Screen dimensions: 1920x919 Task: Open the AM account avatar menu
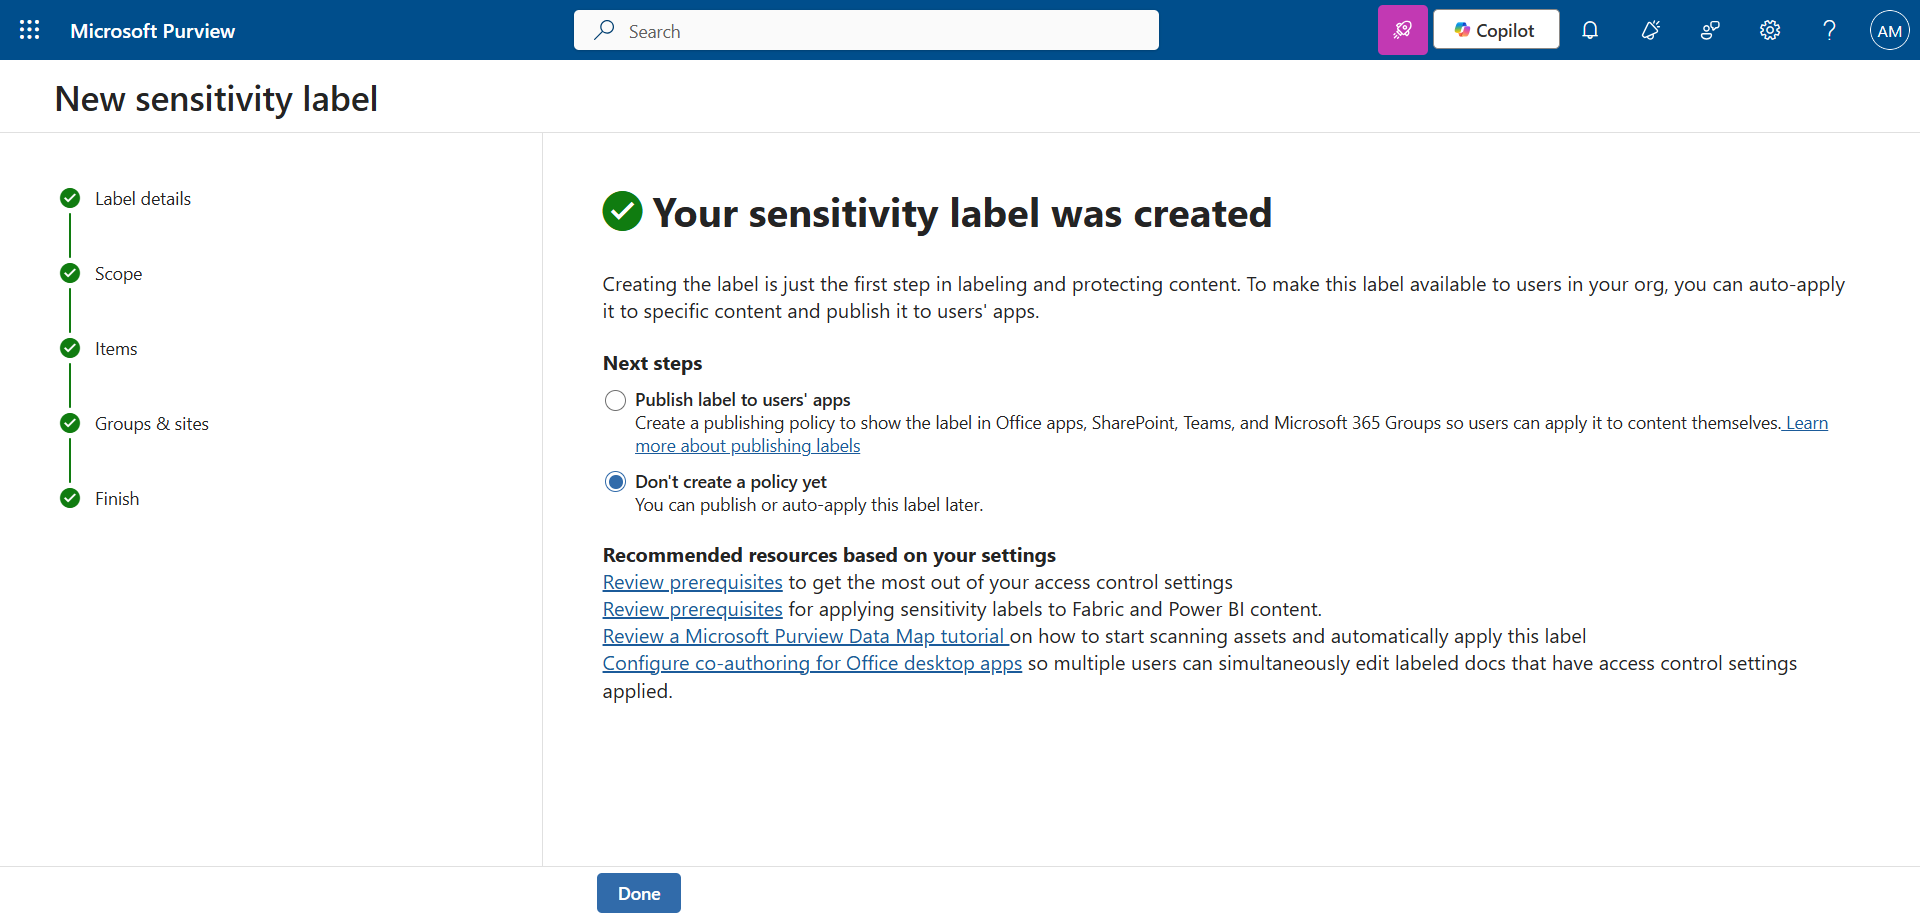(x=1889, y=30)
